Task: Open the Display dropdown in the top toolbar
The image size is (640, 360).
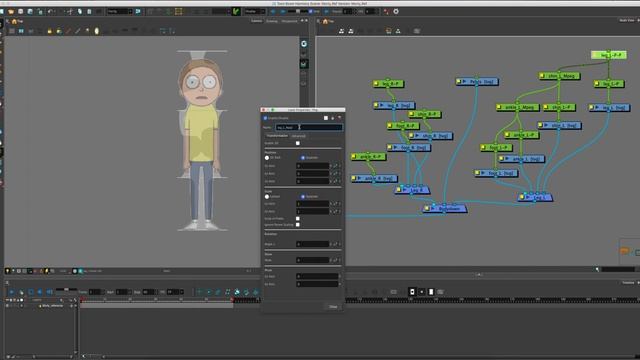Action: click(x=255, y=11)
